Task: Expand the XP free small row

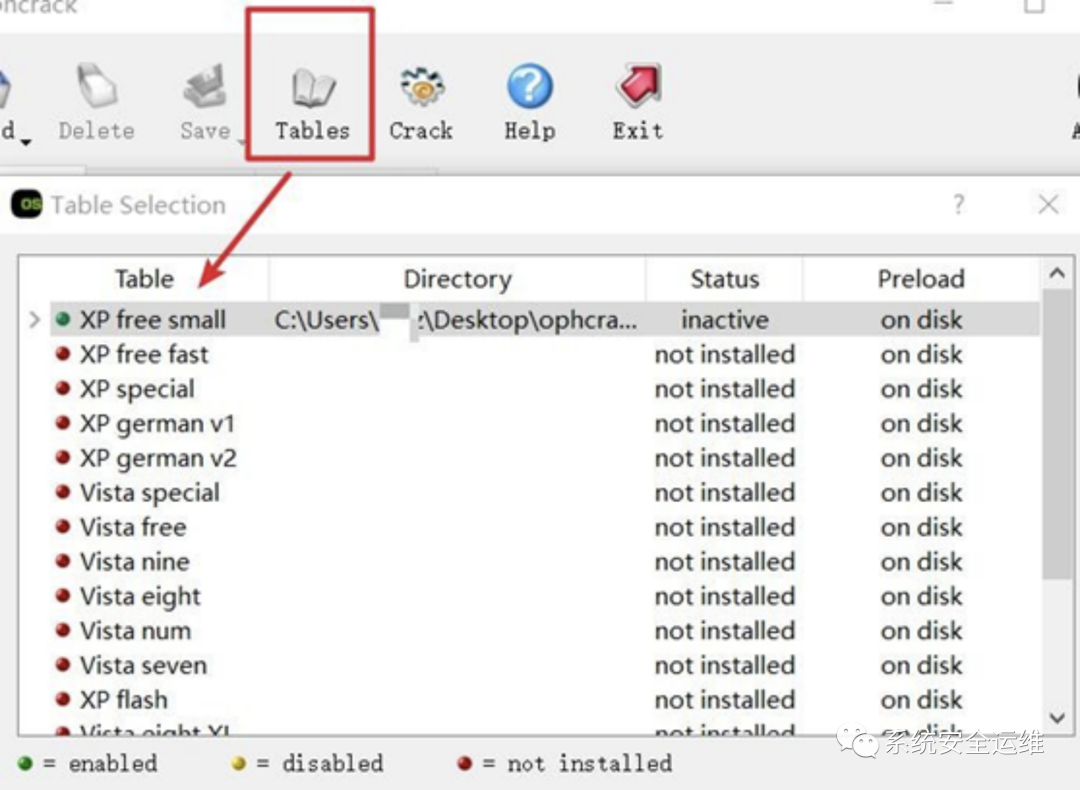Action: click(34, 320)
